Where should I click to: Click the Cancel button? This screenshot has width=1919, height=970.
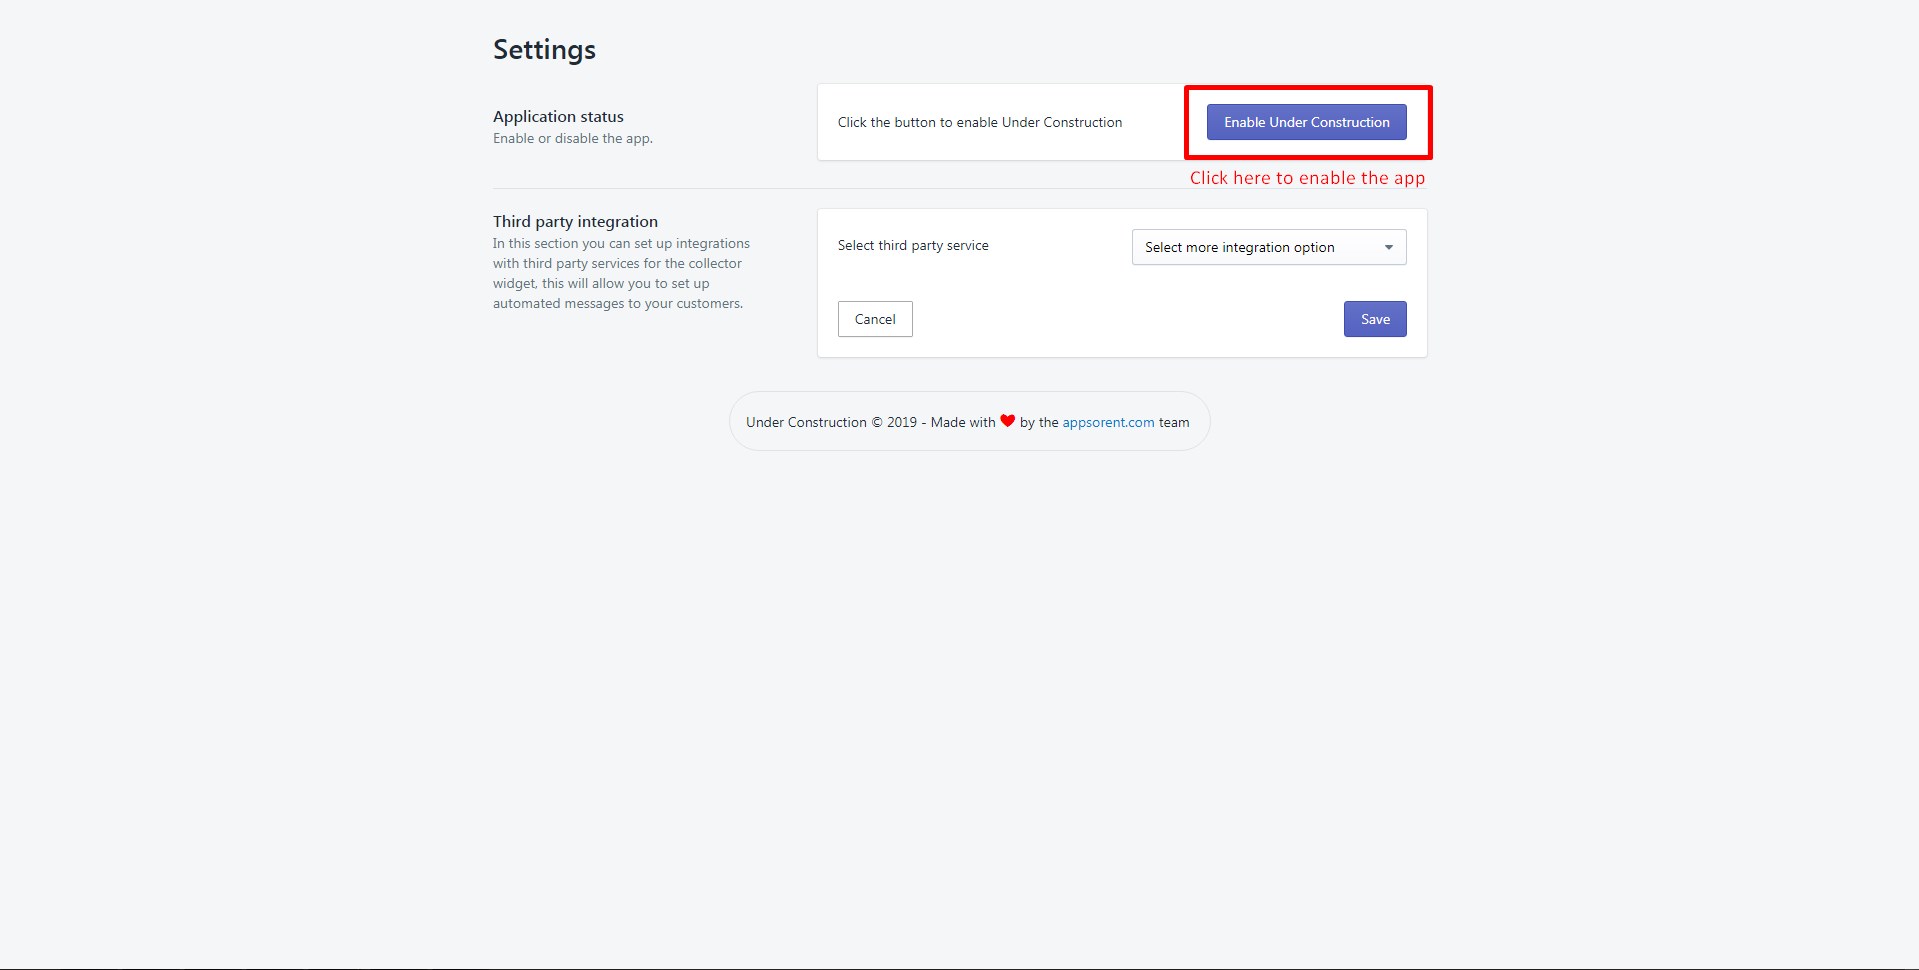tap(874, 318)
